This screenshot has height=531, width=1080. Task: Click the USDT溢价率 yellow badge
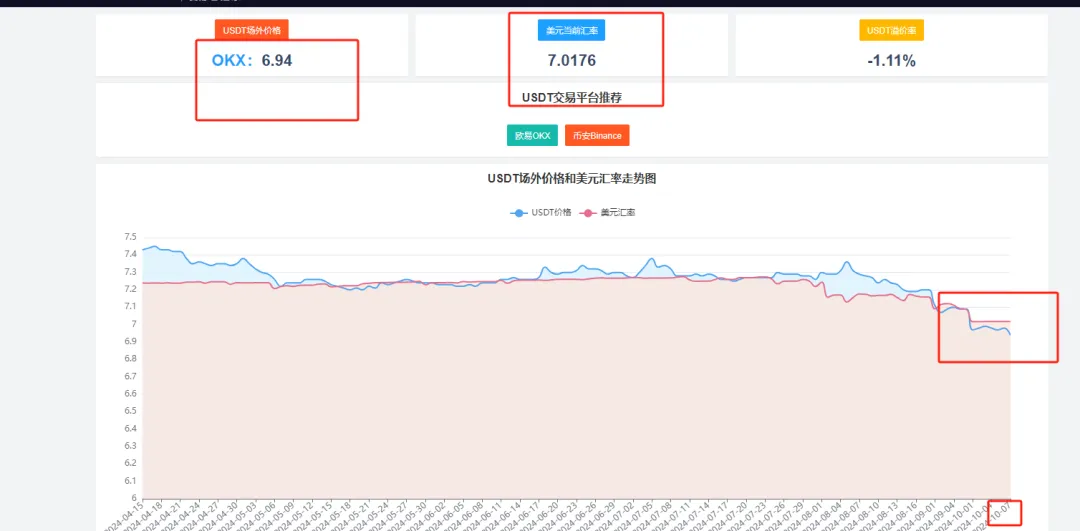pos(891,30)
